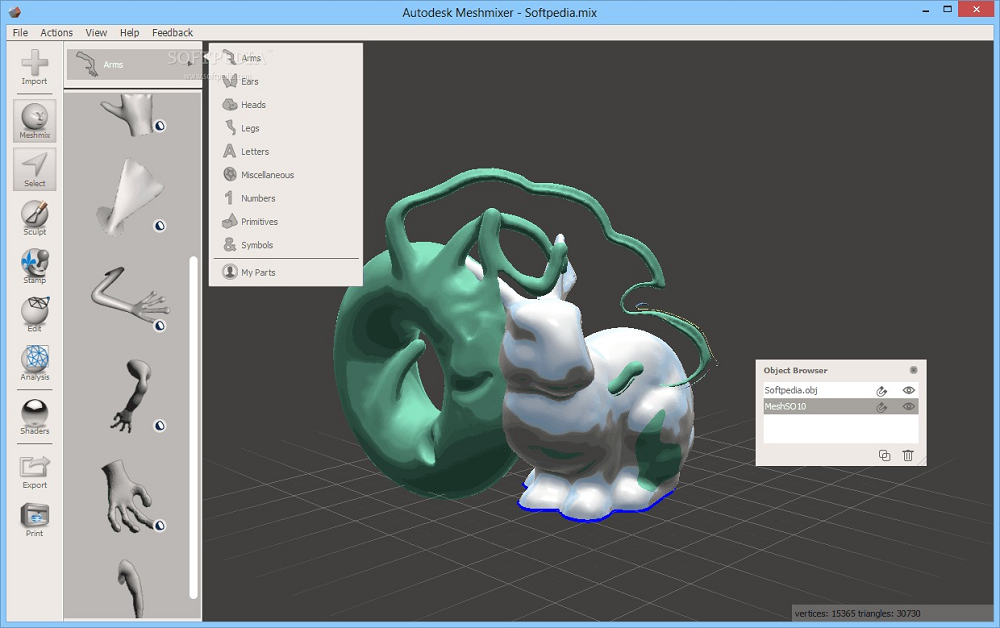Open the Feedback menu

(172, 33)
